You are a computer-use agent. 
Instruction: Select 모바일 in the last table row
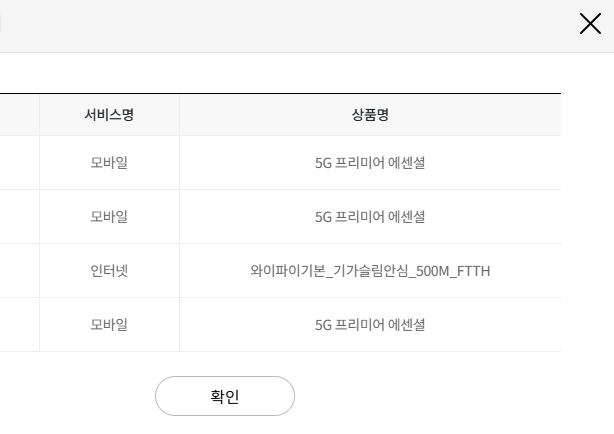[109, 324]
